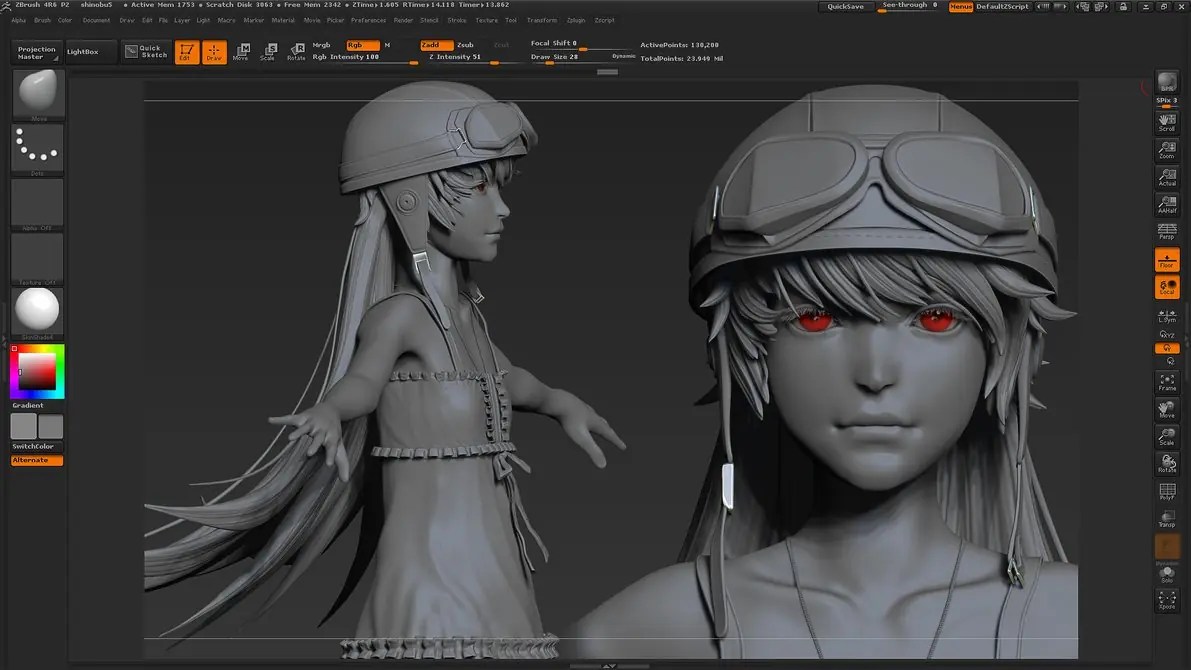Click the Xpose icon
Image resolution: width=1191 pixels, height=670 pixels.
(1167, 600)
